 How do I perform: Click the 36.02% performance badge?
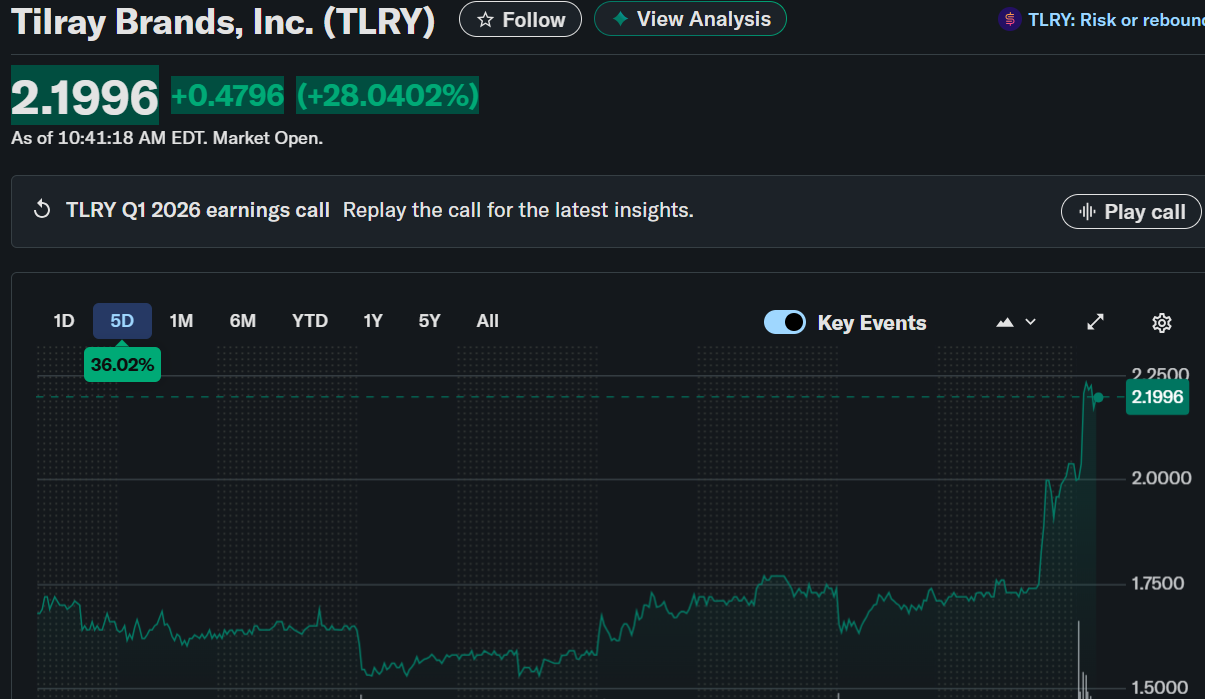tap(122, 365)
